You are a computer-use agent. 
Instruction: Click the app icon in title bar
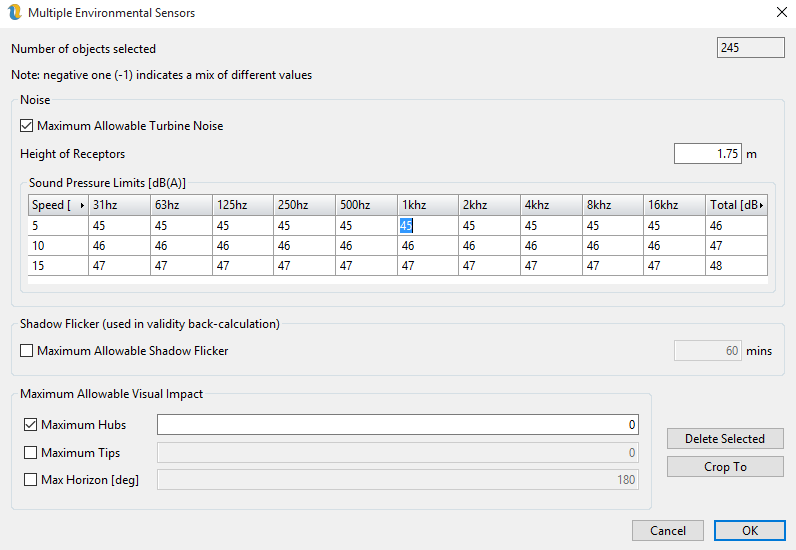pyautogui.click(x=14, y=13)
